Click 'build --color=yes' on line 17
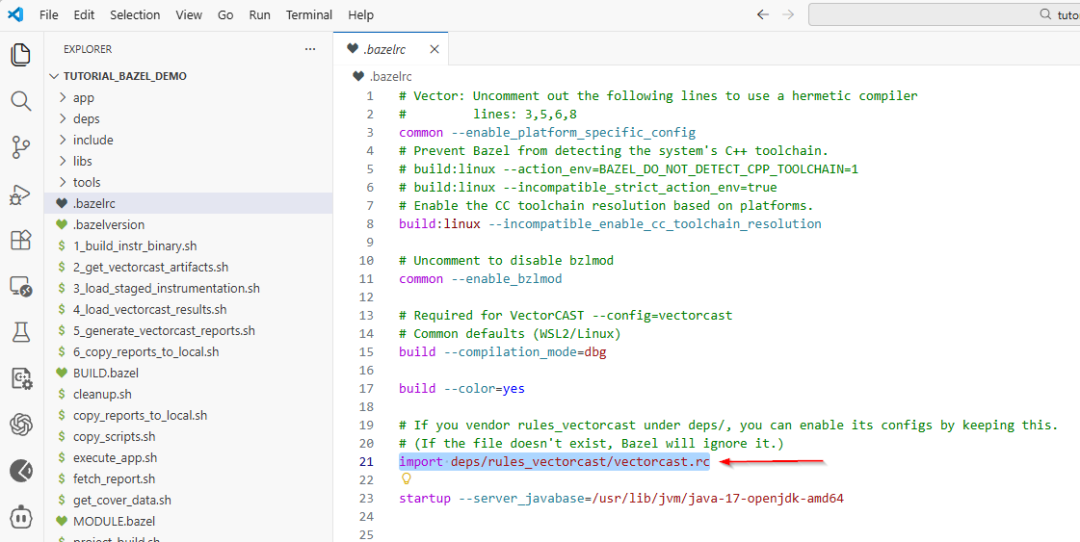This screenshot has height=542, width=1080. pyautogui.click(x=461, y=388)
